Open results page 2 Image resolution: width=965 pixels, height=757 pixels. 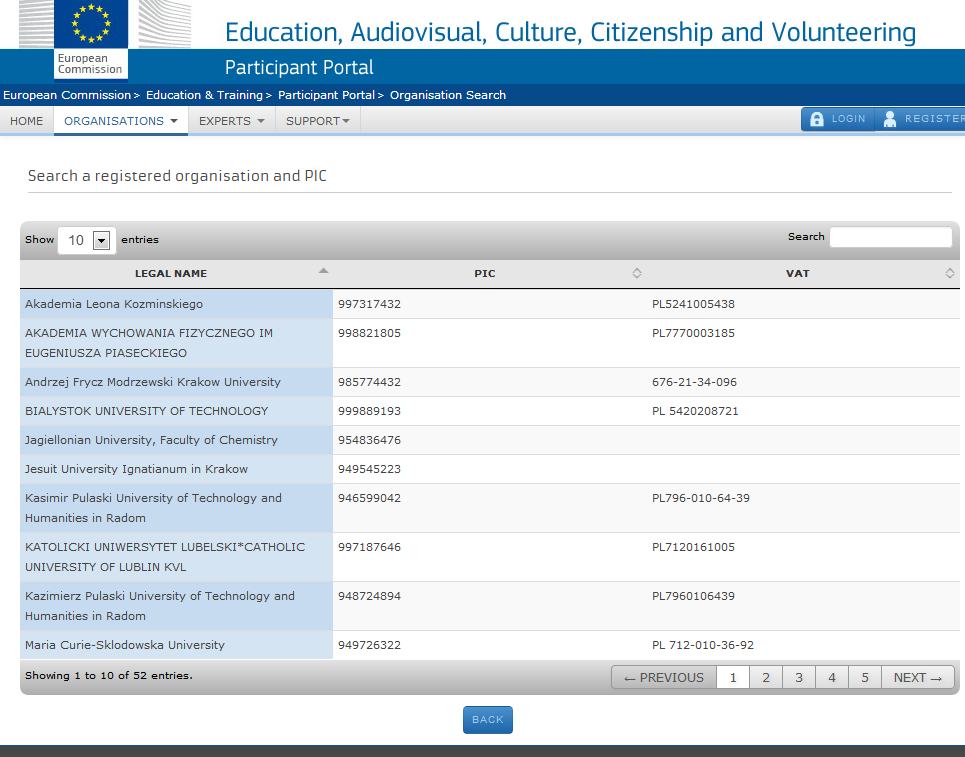point(766,678)
